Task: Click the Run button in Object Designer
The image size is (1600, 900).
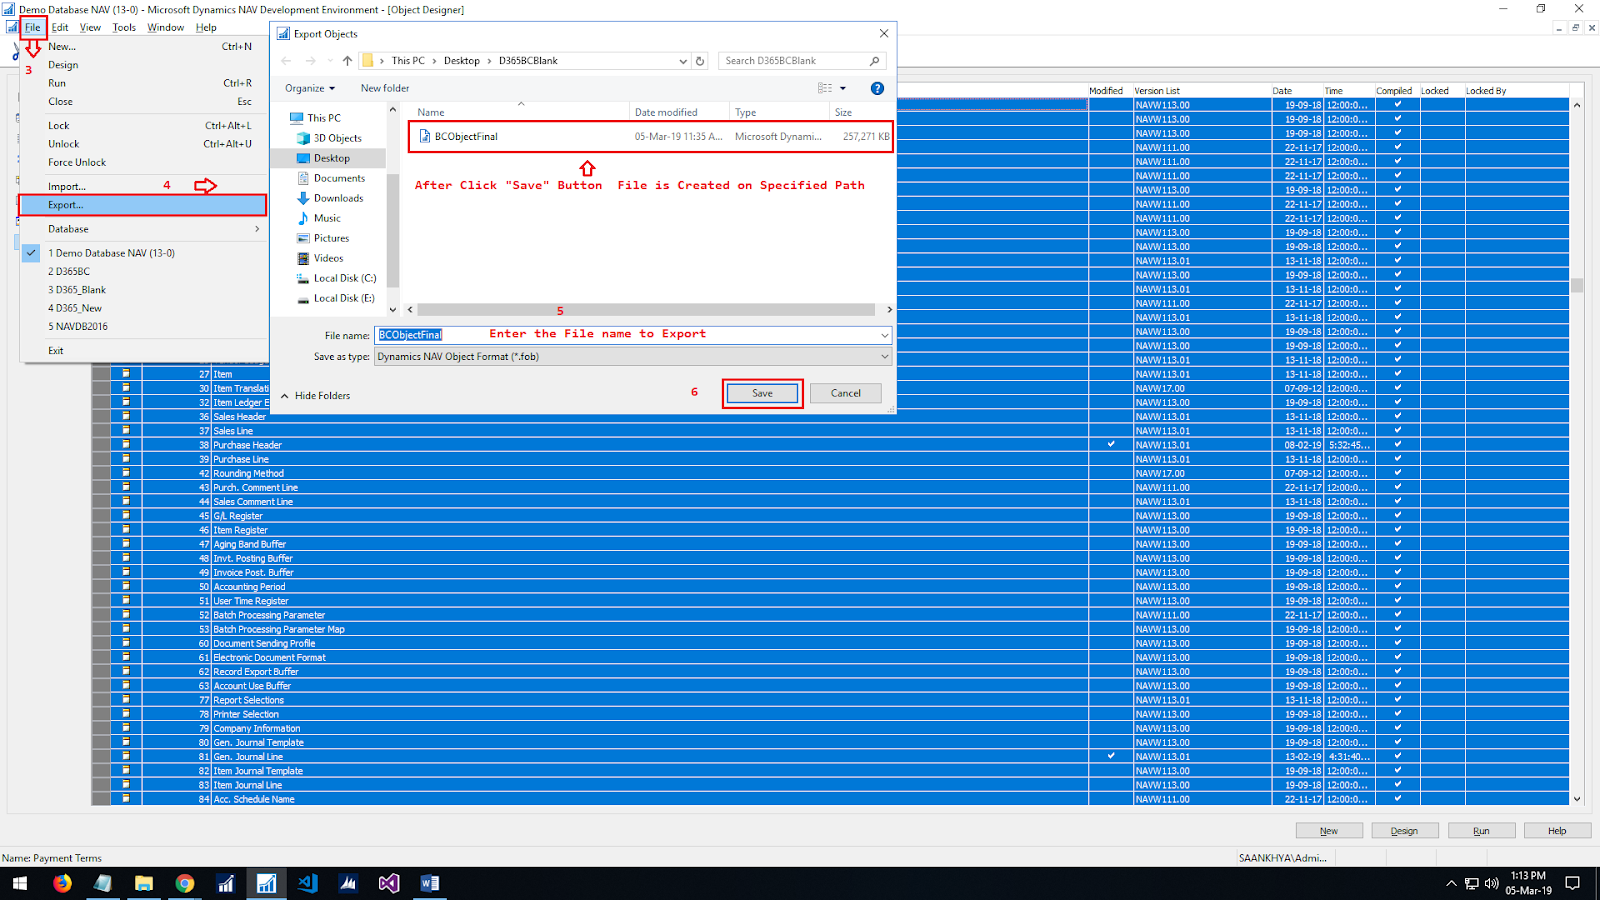Action: coord(1481,831)
